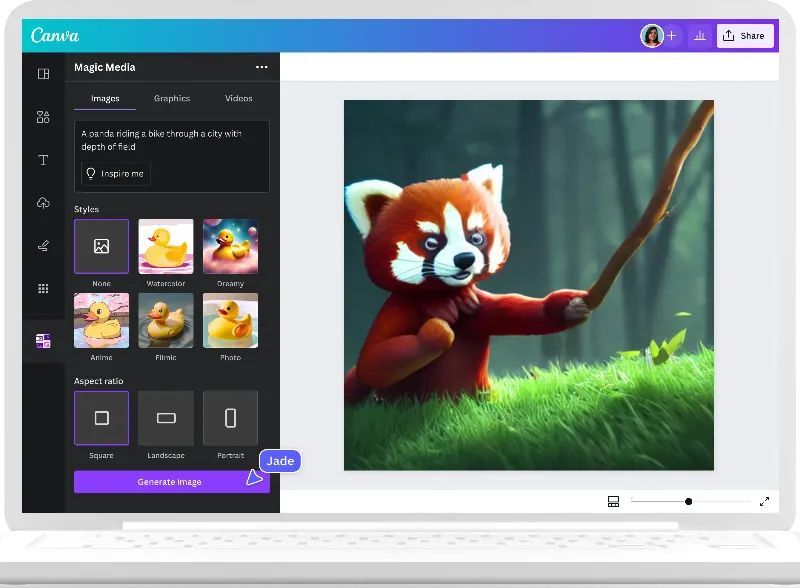Click the zoom slider handle

(688, 501)
